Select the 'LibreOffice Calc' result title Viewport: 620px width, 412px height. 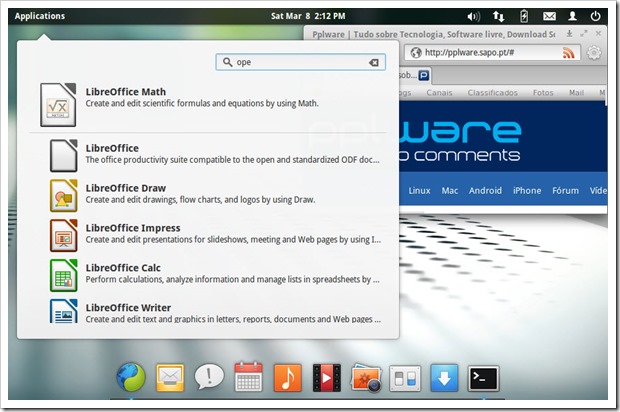click(123, 268)
